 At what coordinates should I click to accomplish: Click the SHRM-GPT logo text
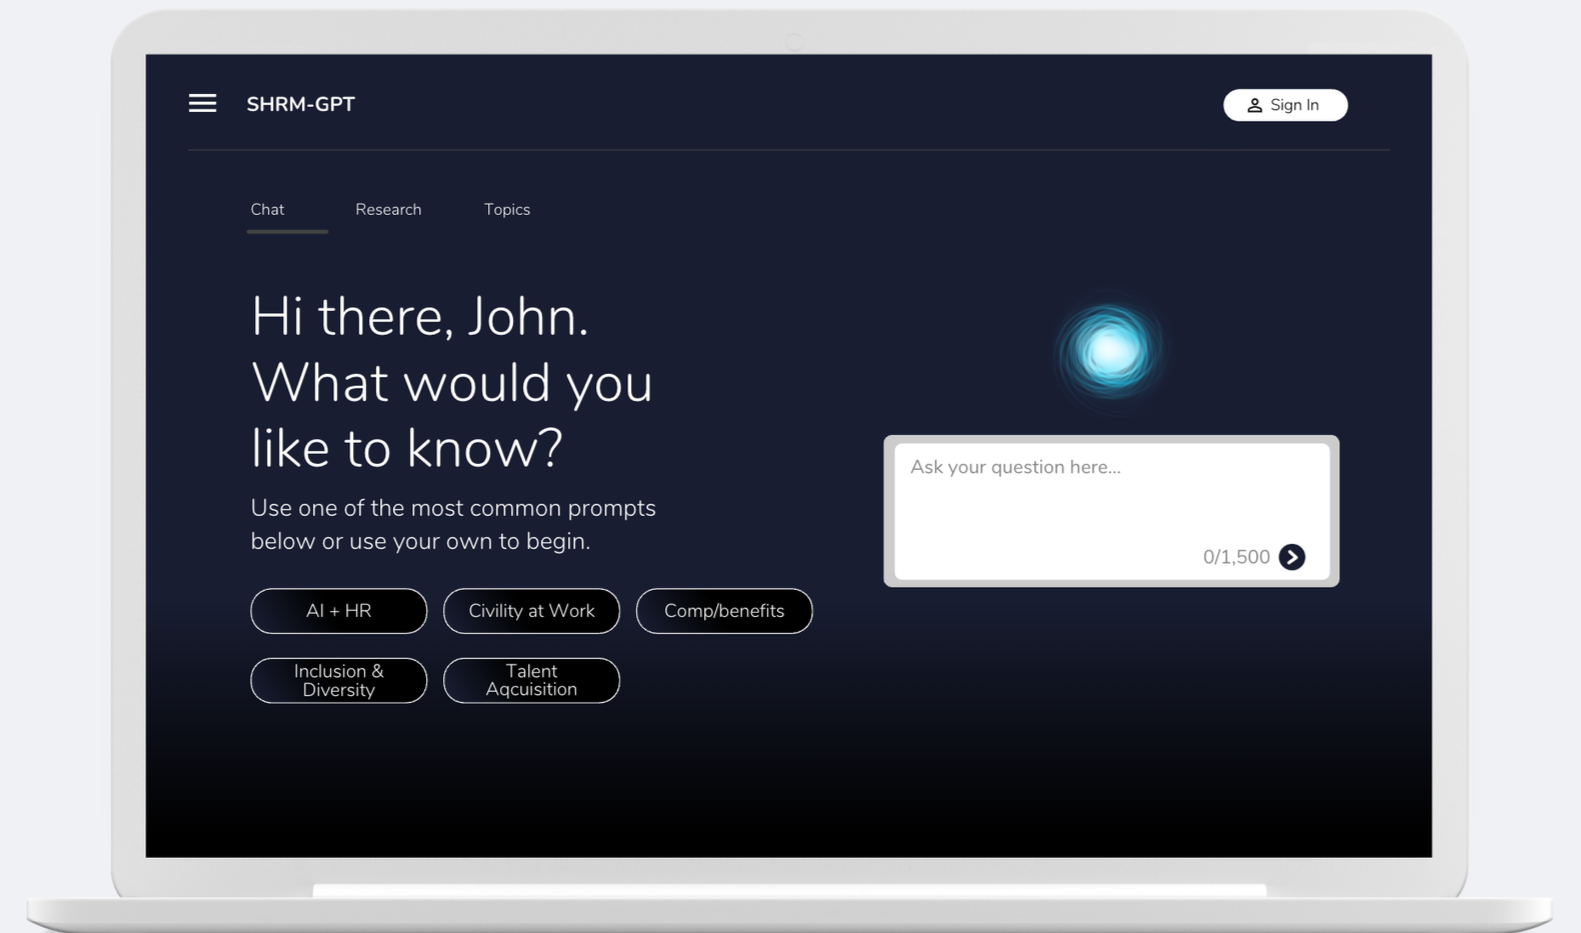pyautogui.click(x=301, y=104)
